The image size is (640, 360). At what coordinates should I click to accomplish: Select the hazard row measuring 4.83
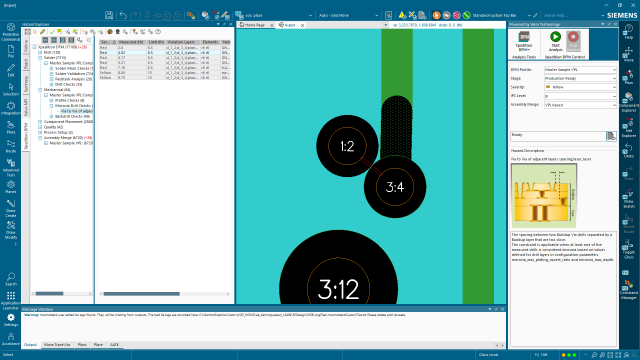pos(165,53)
